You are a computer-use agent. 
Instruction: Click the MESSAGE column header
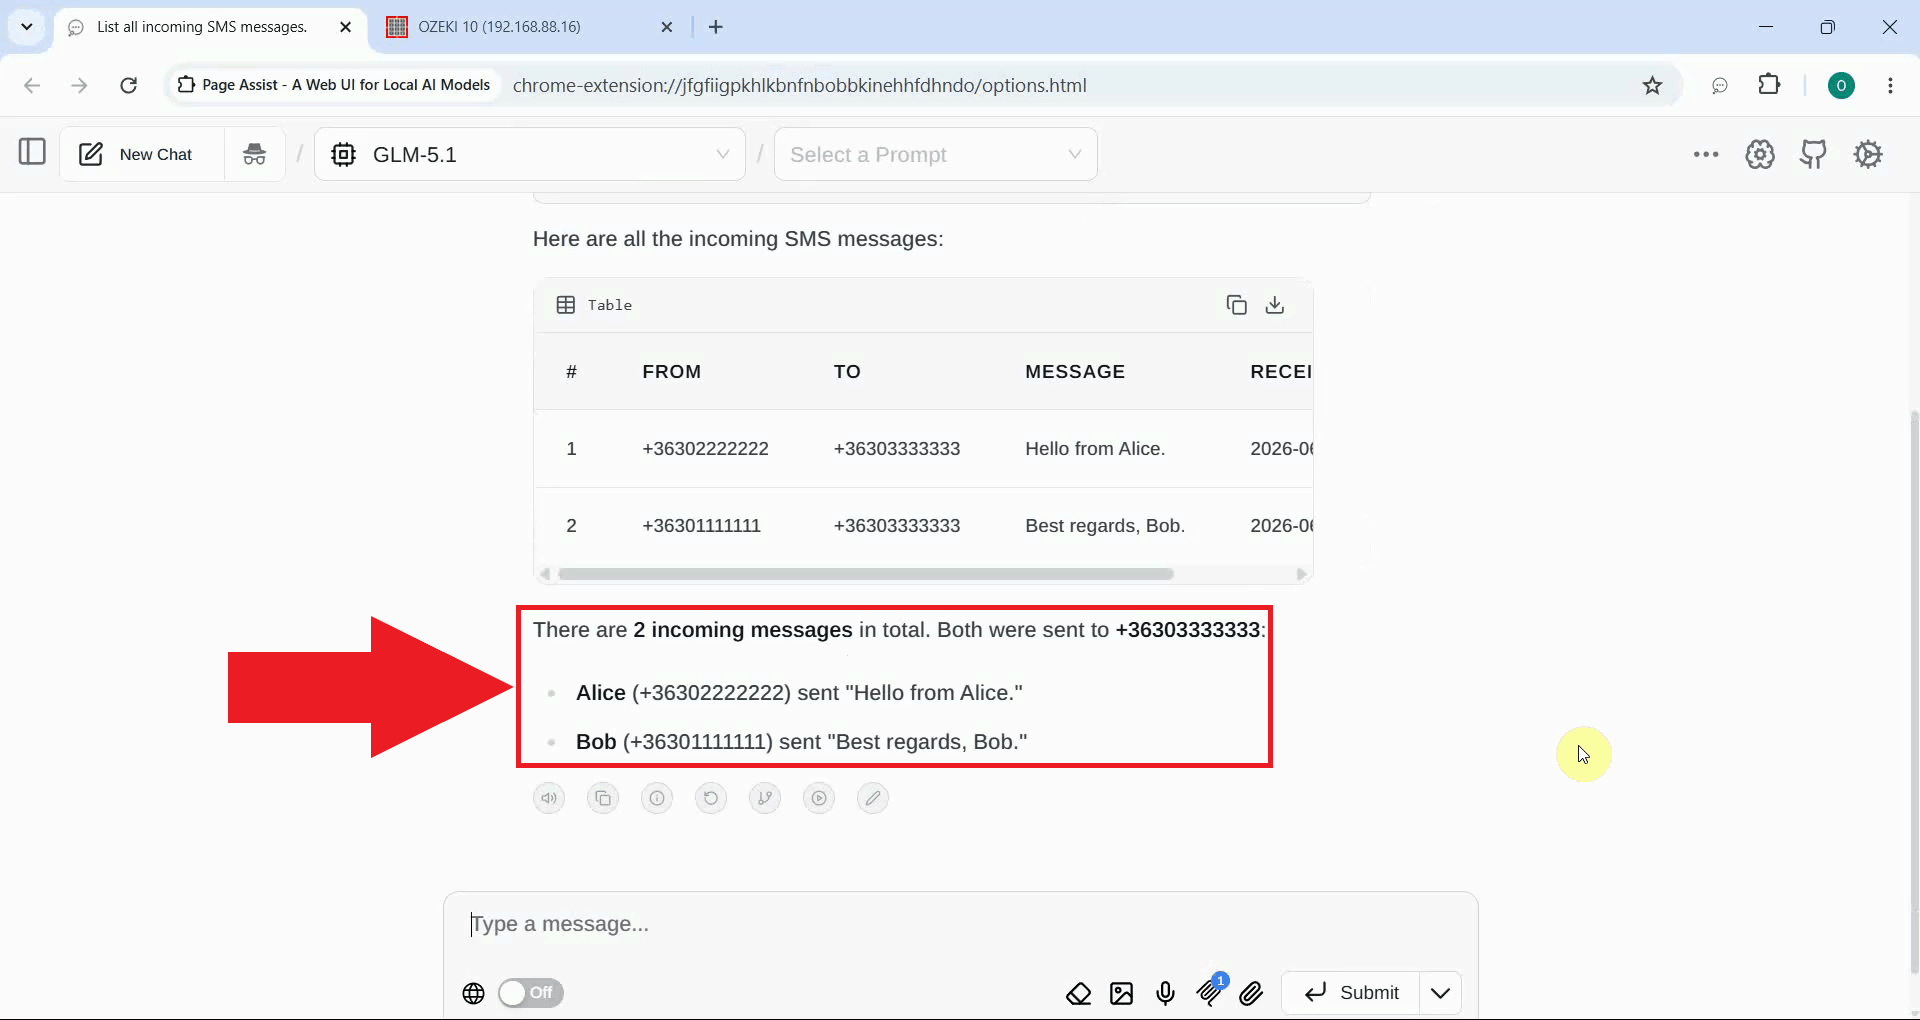[x=1075, y=371]
